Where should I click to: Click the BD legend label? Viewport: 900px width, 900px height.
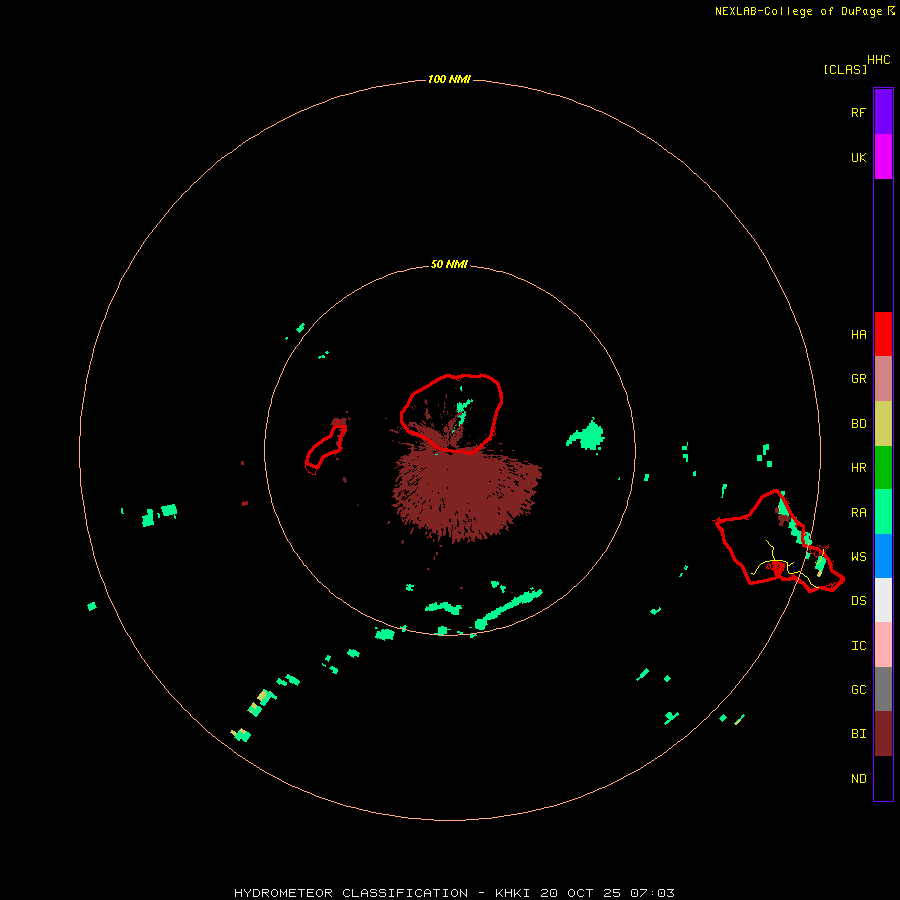[x=858, y=424]
